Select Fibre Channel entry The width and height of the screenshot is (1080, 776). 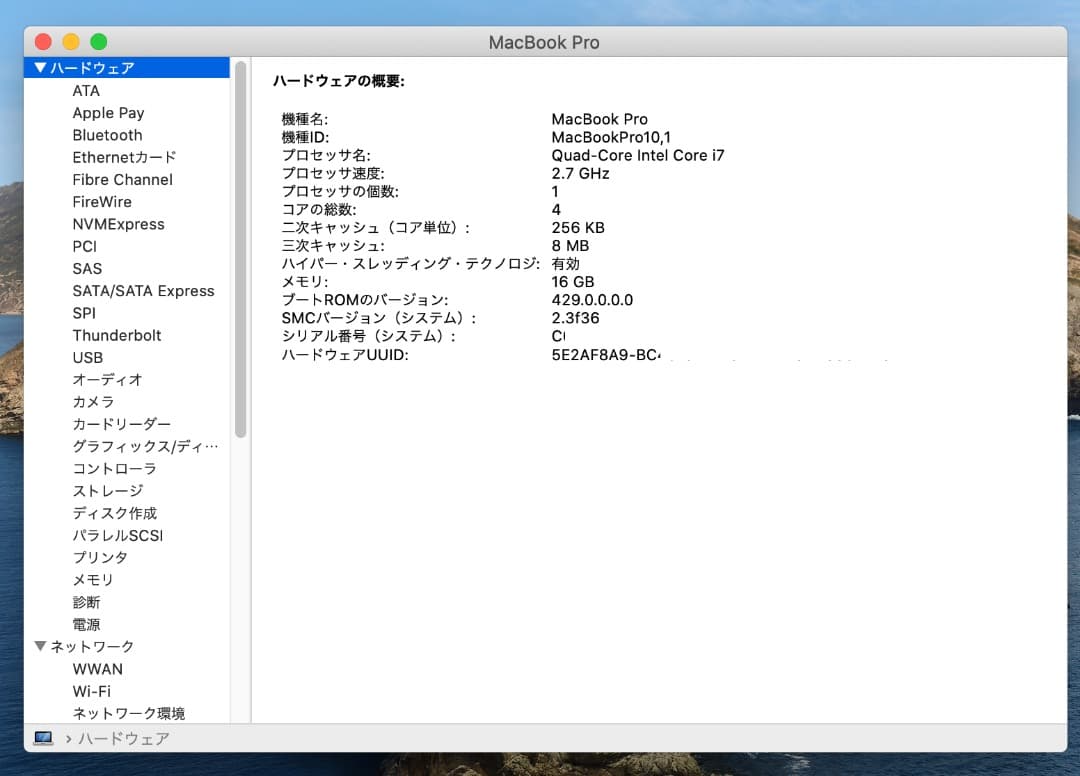coord(123,180)
